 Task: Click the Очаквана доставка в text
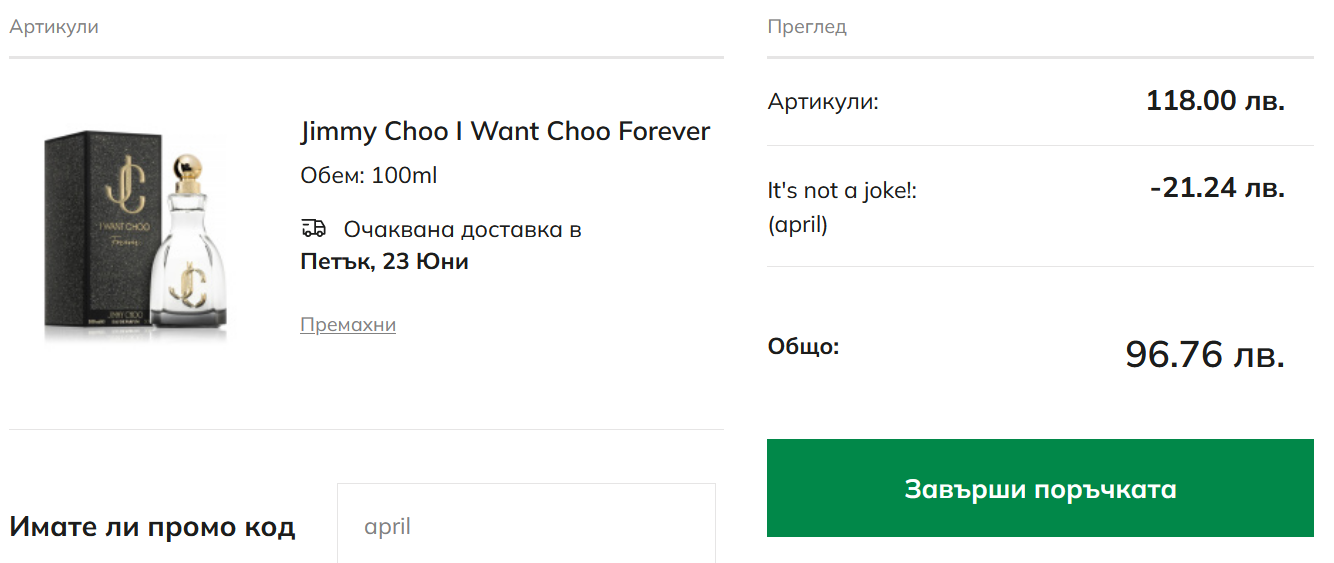pyautogui.click(x=462, y=230)
